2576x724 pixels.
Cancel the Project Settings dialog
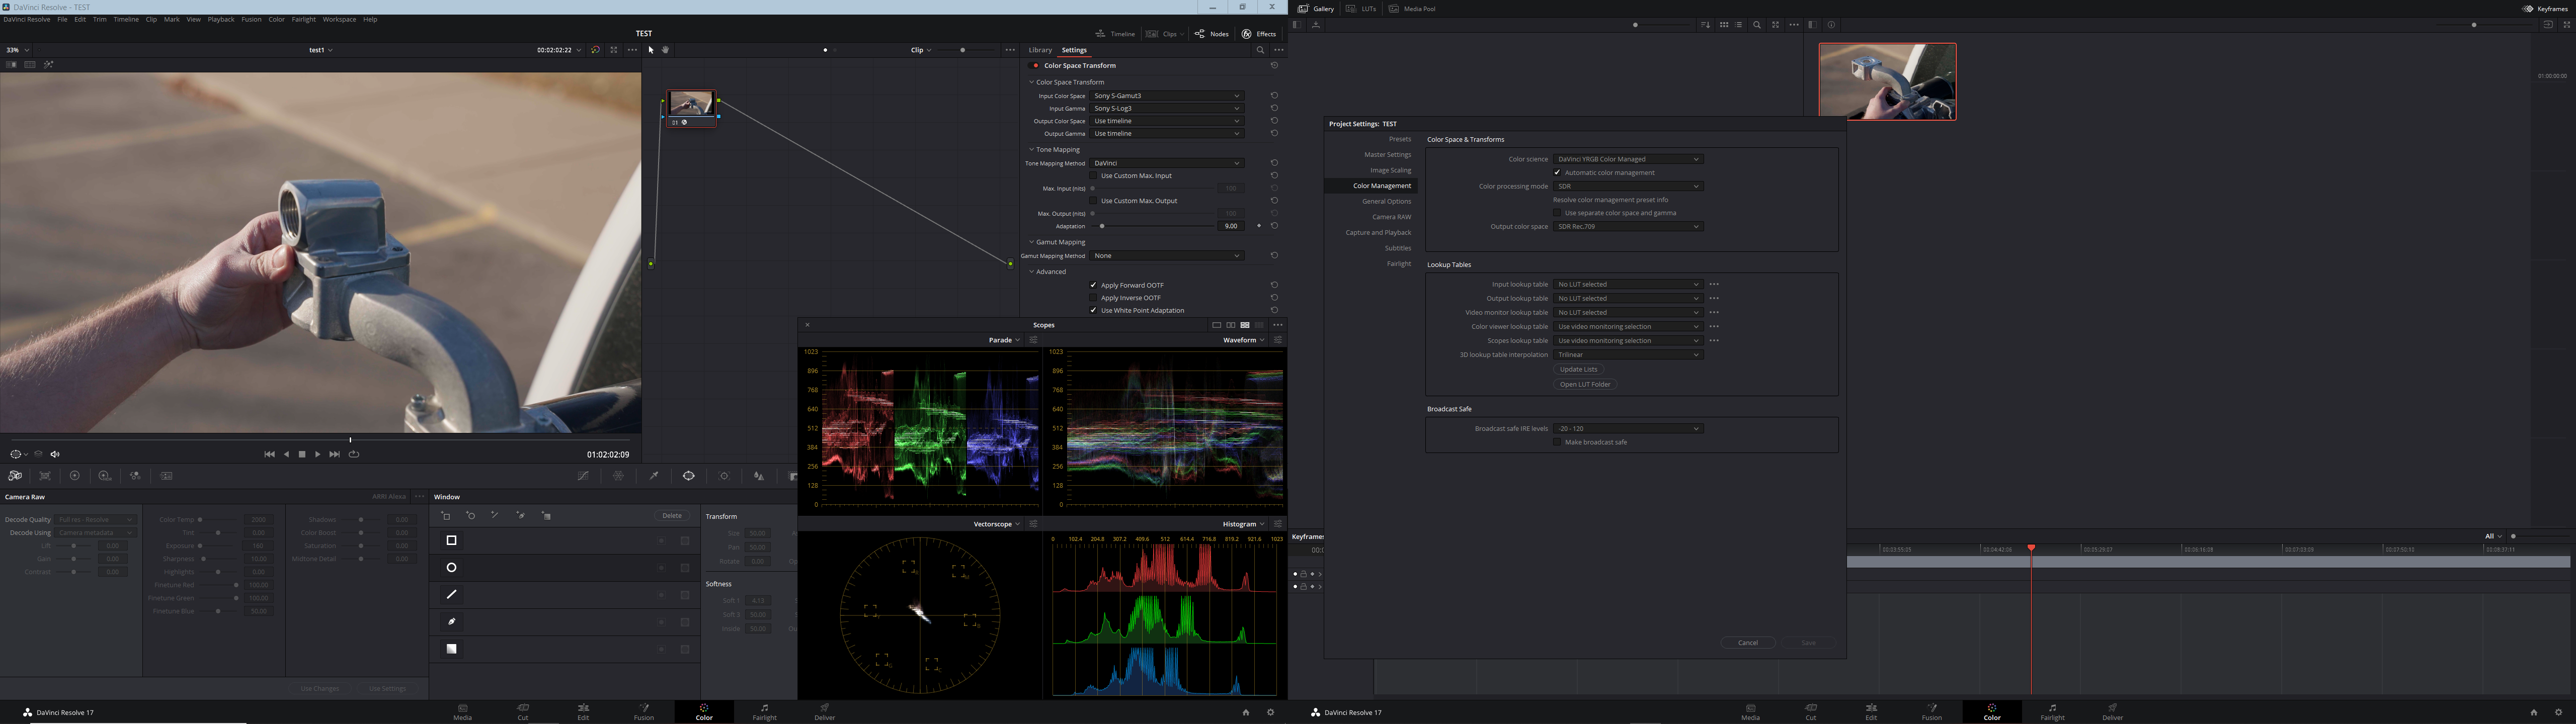[1748, 643]
